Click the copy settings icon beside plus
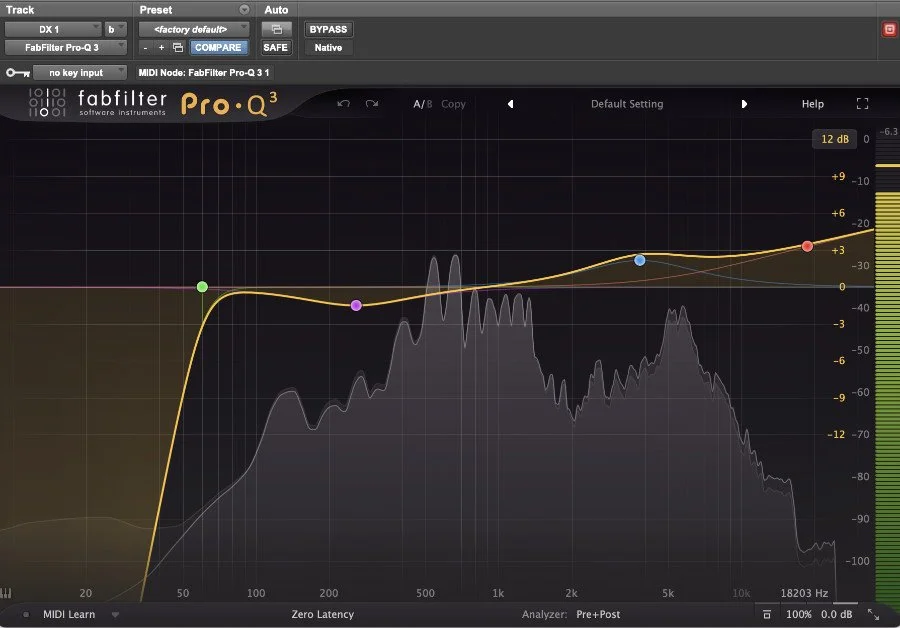 coord(178,48)
